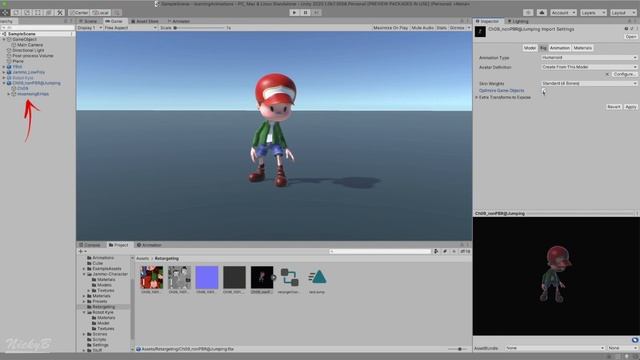
Task: Switch to the Asset Store tab
Action: tap(145, 21)
